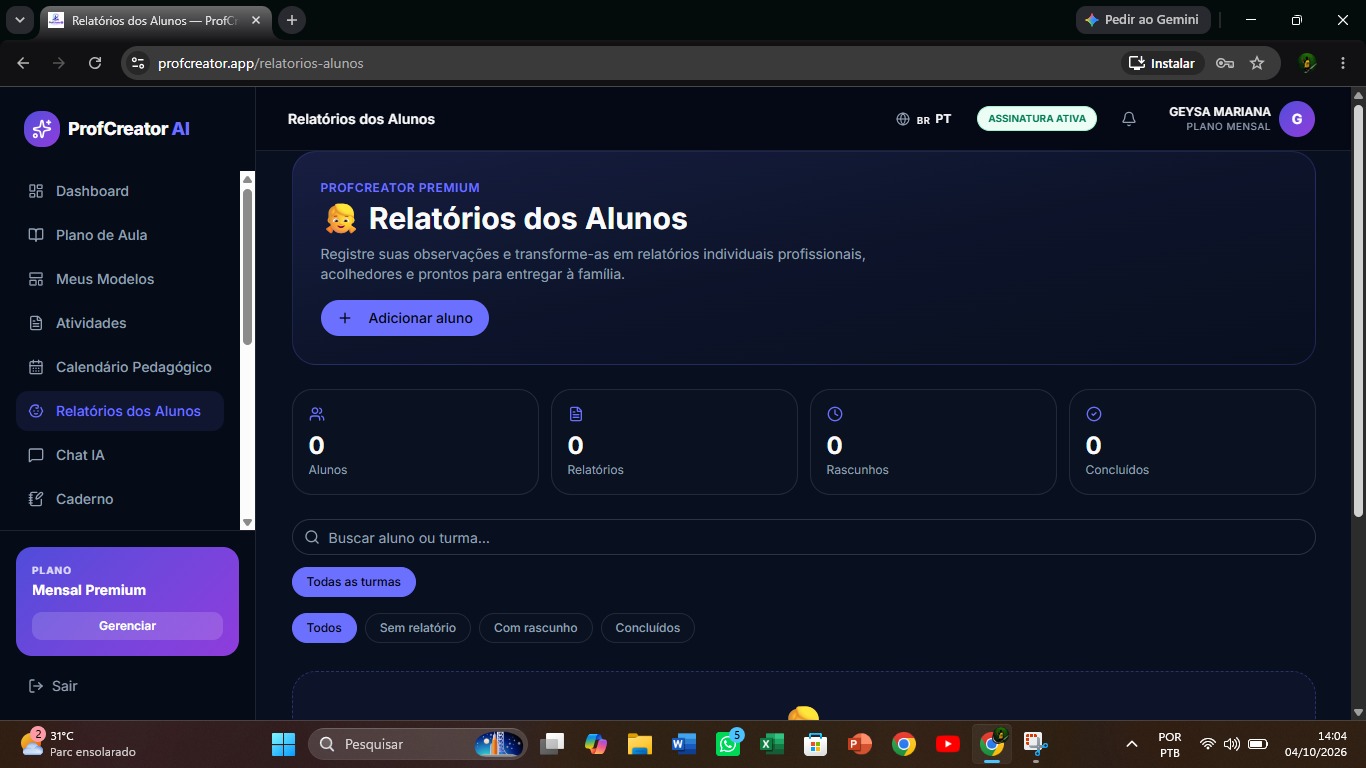1366x768 pixels.
Task: Select the Todos filter chip
Action: [x=324, y=628]
